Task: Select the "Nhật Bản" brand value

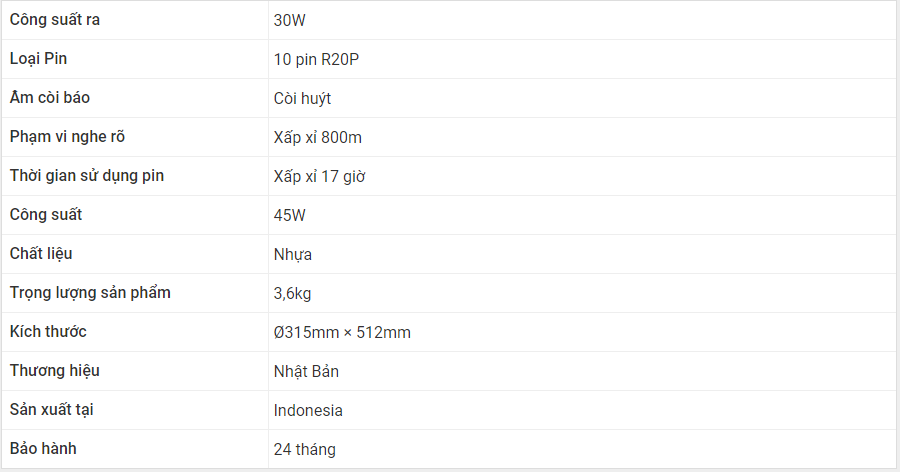Action: point(306,372)
